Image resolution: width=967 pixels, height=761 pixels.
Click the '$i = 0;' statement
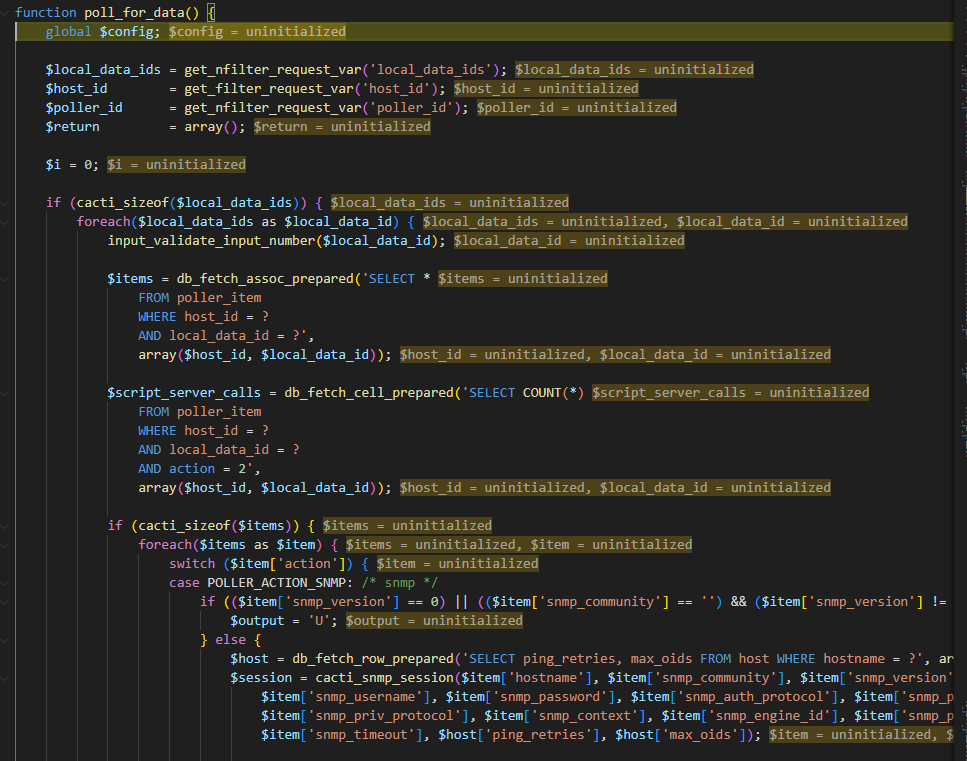72,165
